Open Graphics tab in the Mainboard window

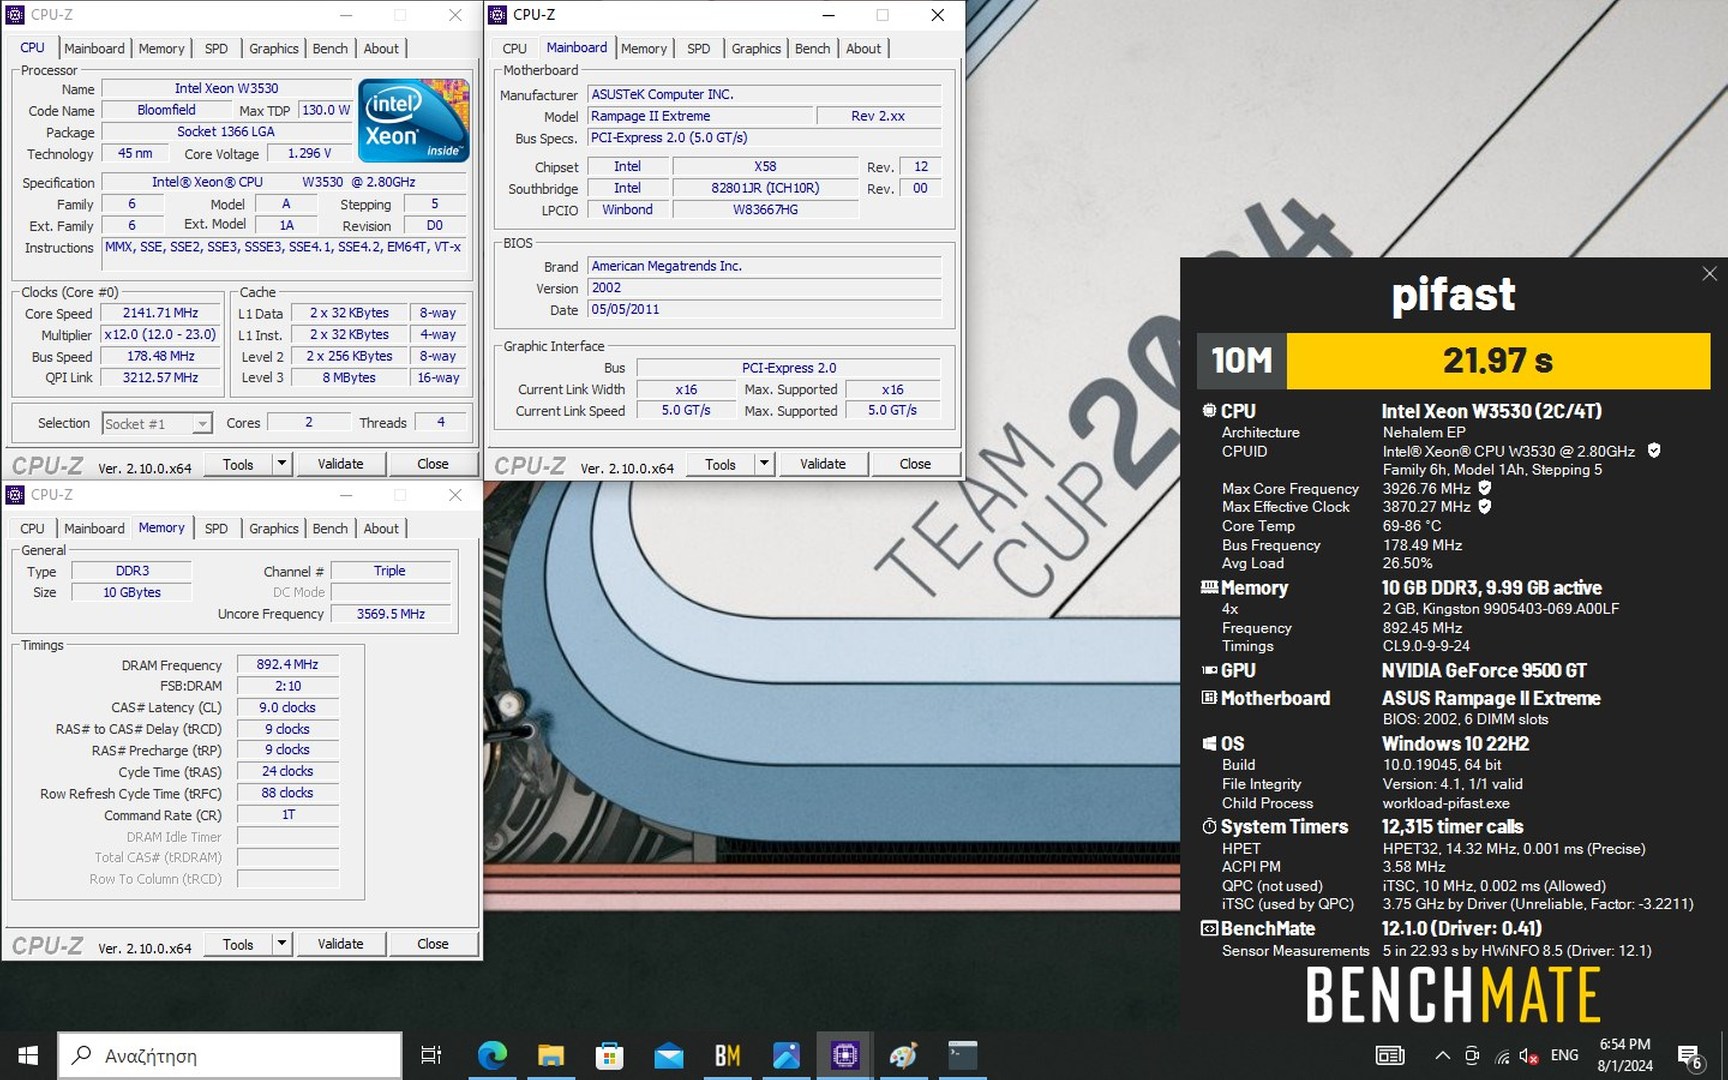756,48
